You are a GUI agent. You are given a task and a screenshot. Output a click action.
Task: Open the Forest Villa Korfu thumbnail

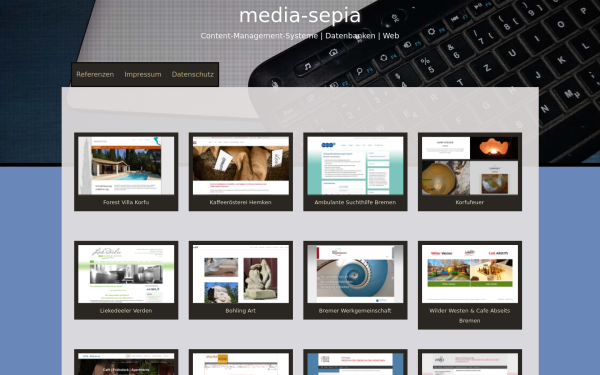126,166
